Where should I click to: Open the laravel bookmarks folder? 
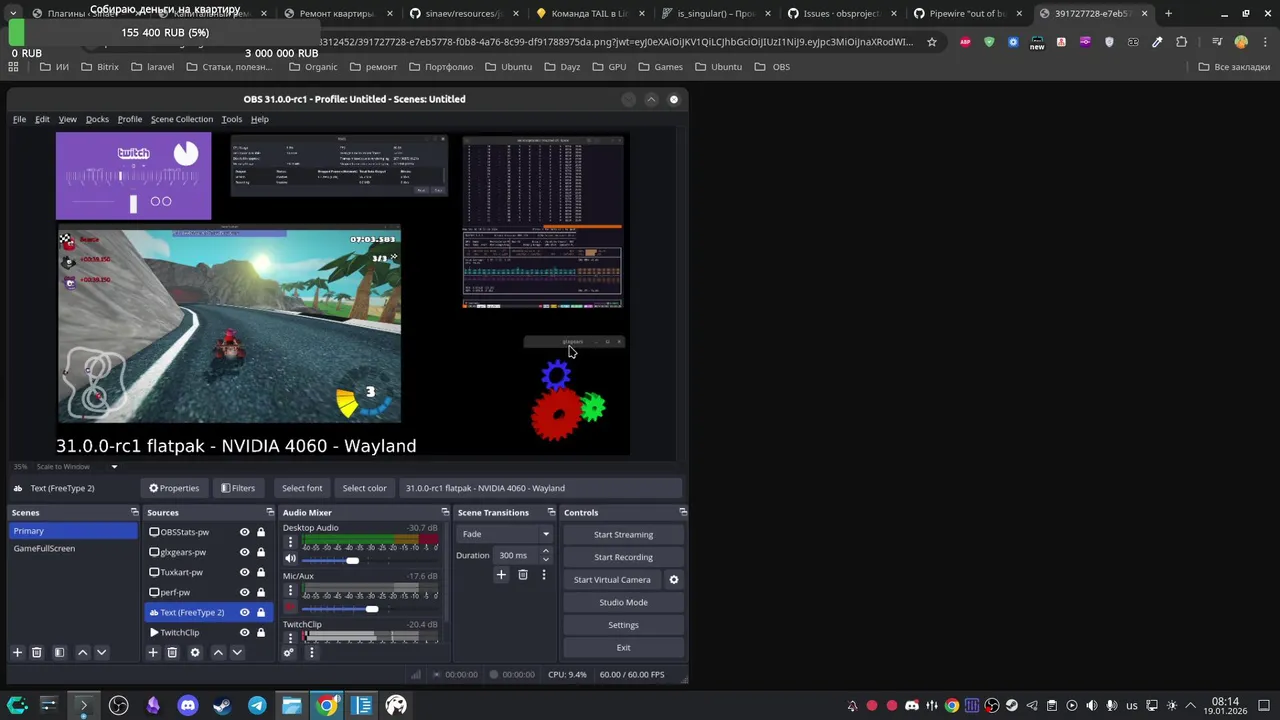click(x=151, y=67)
